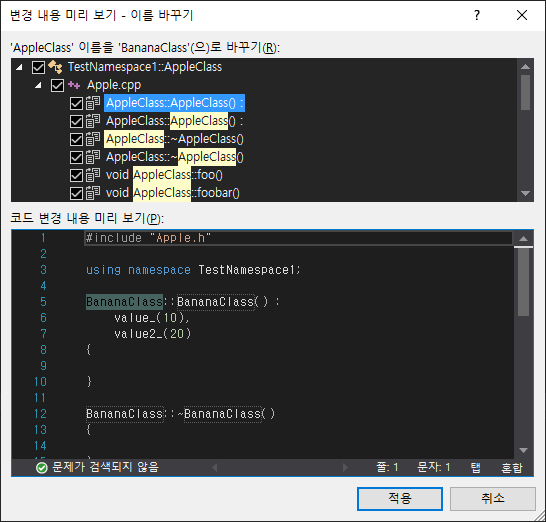
Task: Close the rename preview dialog
Action: click(x=522, y=15)
